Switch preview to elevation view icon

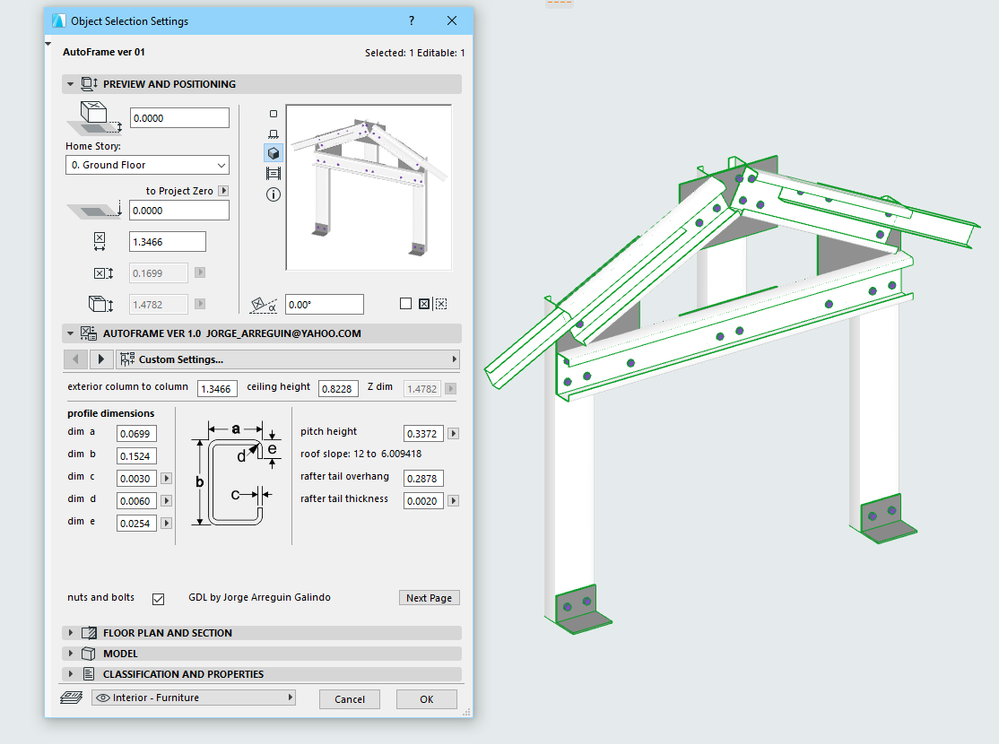pyautogui.click(x=273, y=134)
